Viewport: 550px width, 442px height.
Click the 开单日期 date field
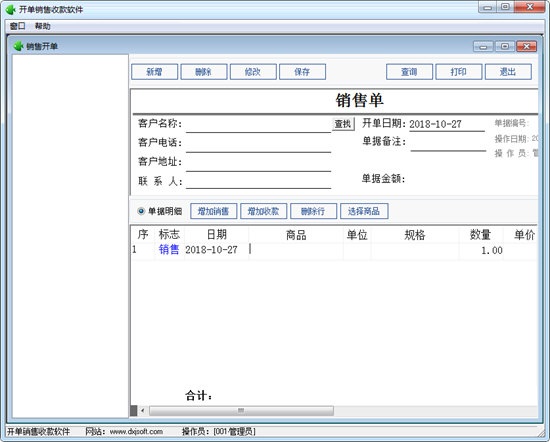click(447, 124)
